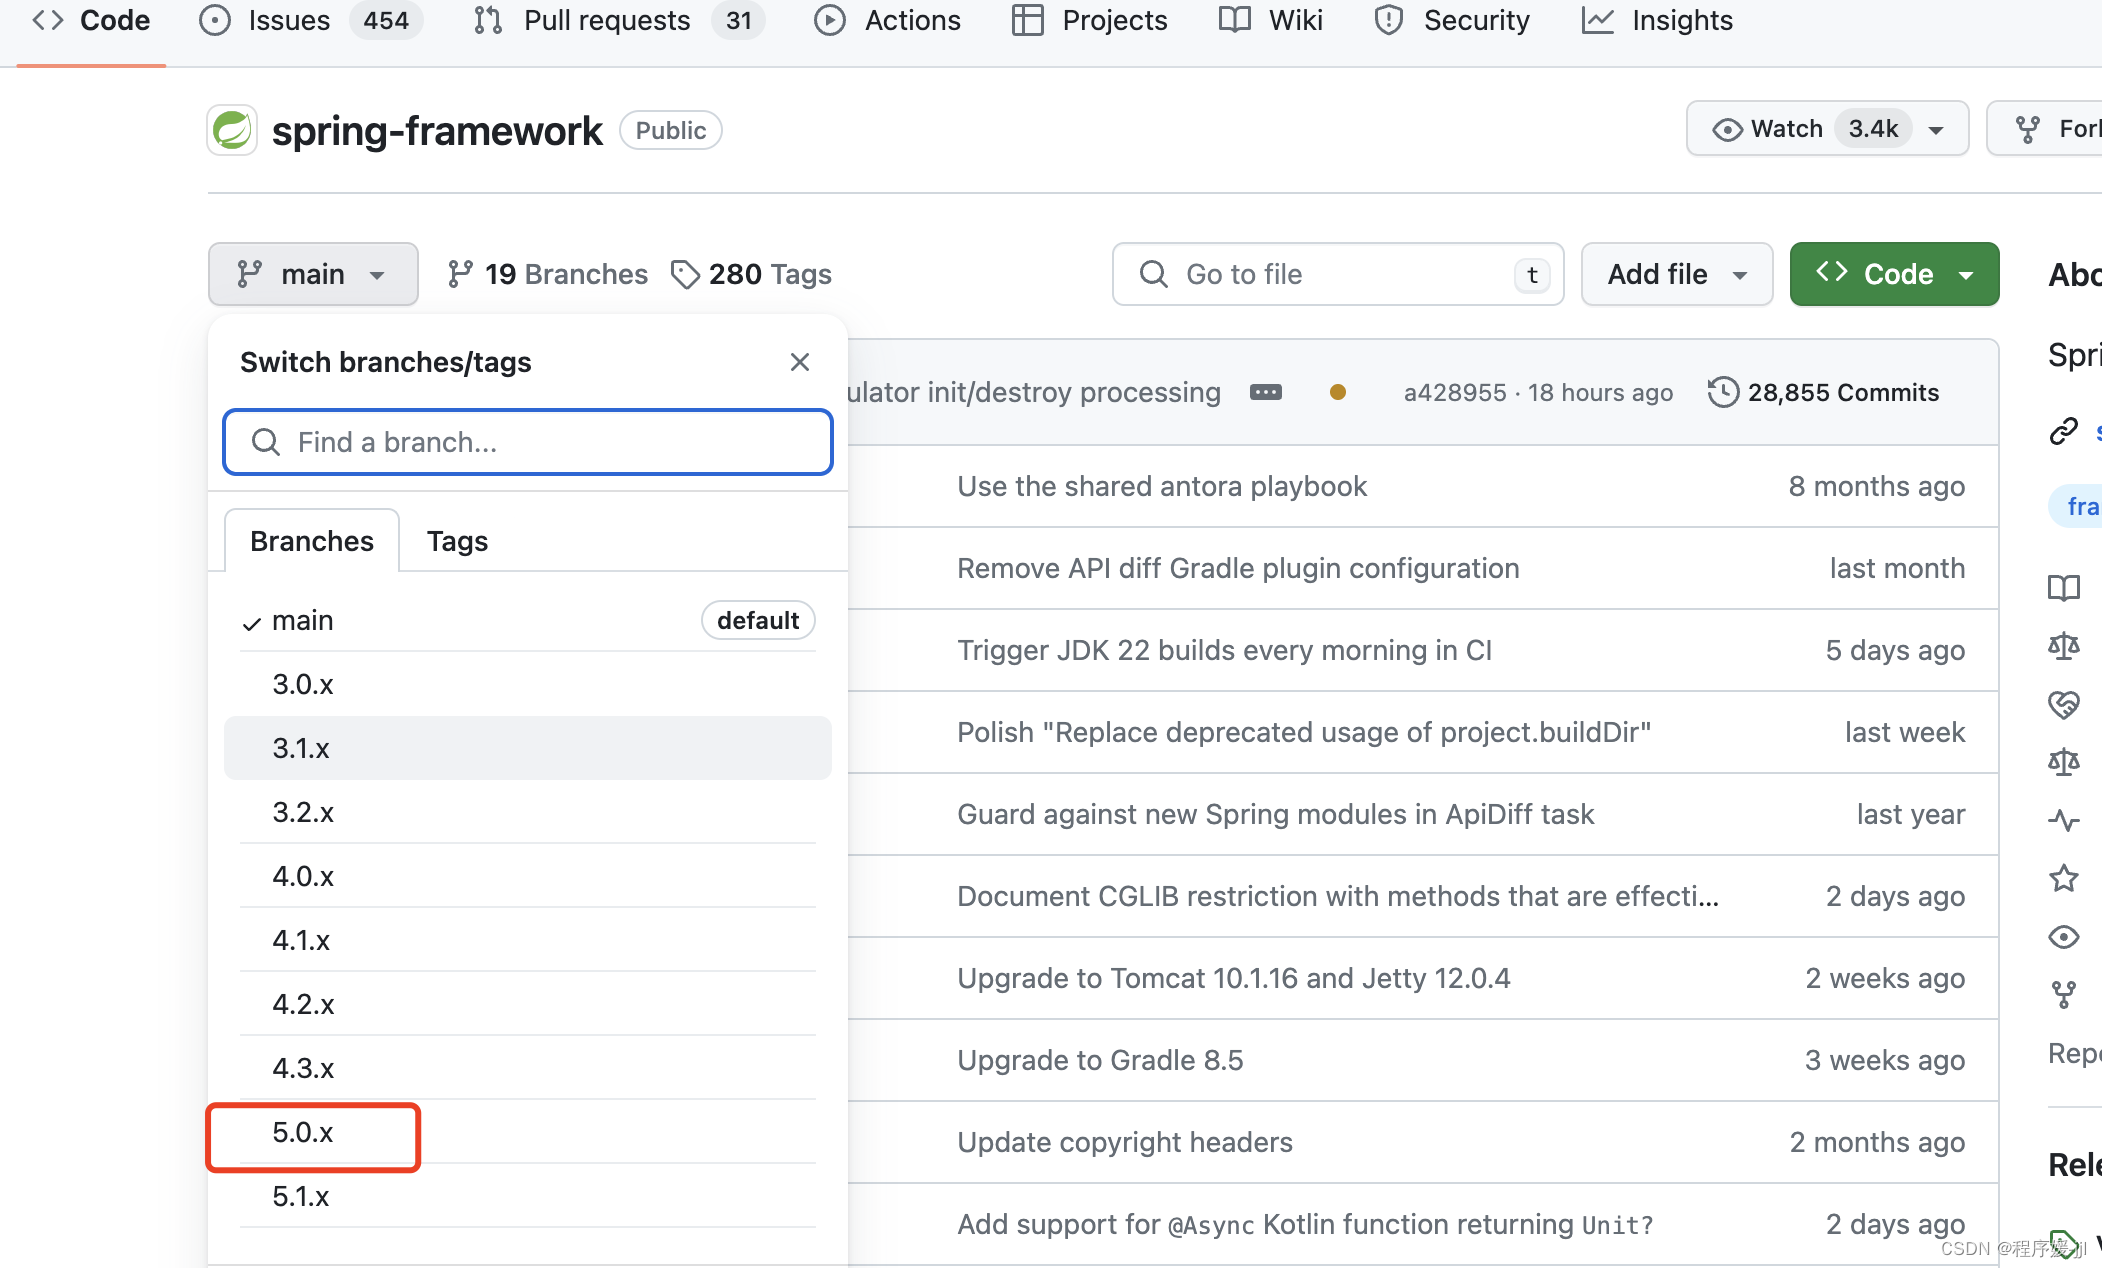Image resolution: width=2102 pixels, height=1268 pixels.
Task: Click the Find a branch search field
Action: (x=527, y=441)
